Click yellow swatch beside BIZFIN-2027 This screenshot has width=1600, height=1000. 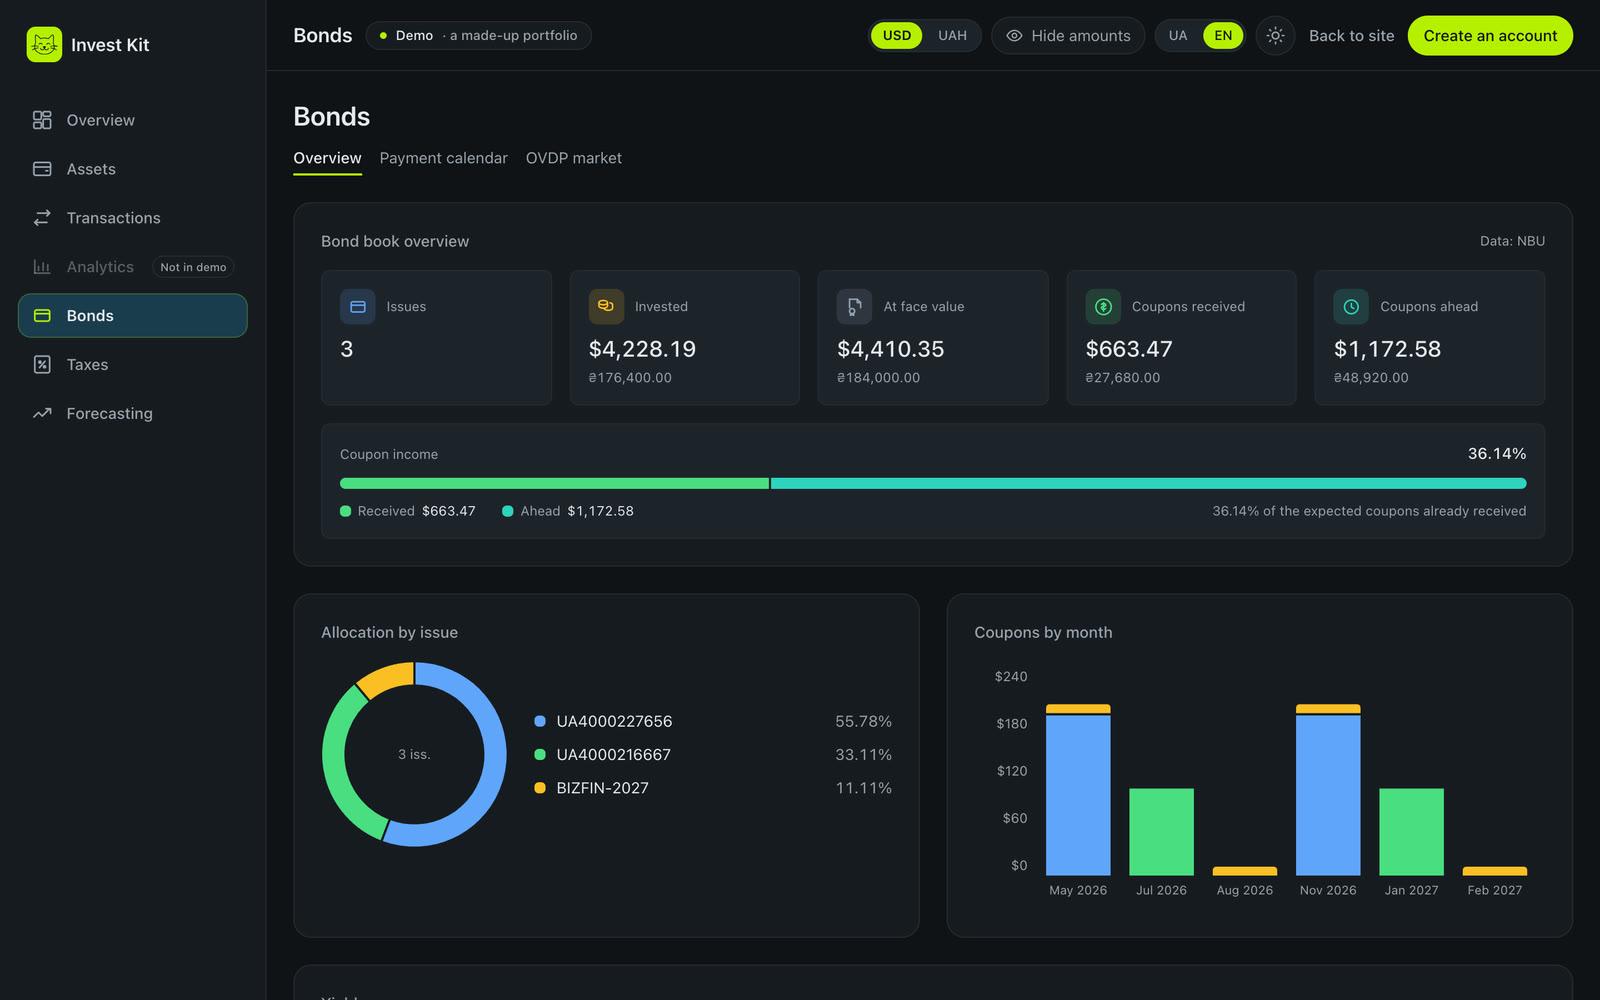[x=540, y=788]
